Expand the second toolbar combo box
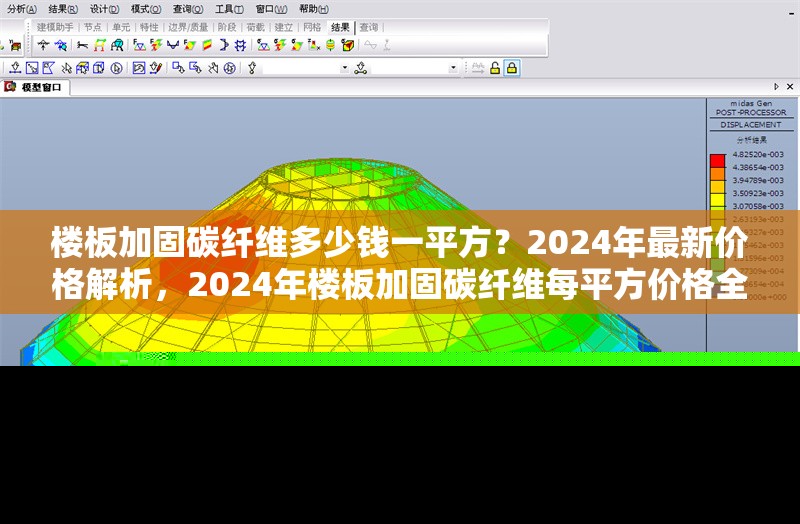The width and height of the screenshot is (800, 524). coord(453,68)
